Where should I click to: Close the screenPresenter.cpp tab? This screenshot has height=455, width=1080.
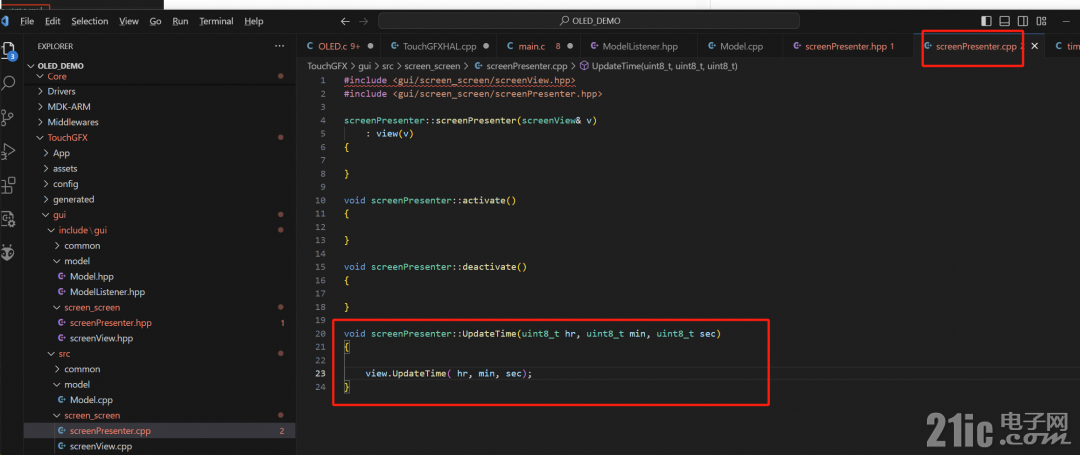1034,46
